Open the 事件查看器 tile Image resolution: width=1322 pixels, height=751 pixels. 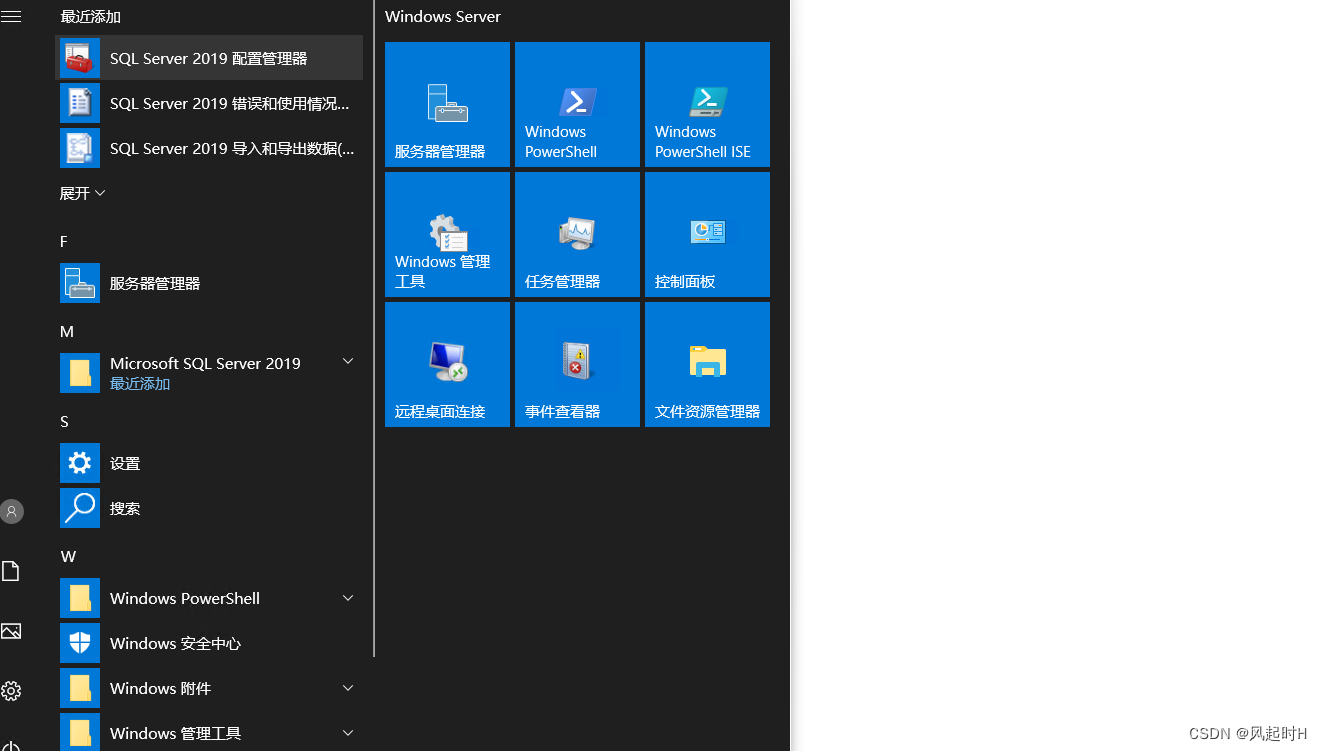coord(576,364)
